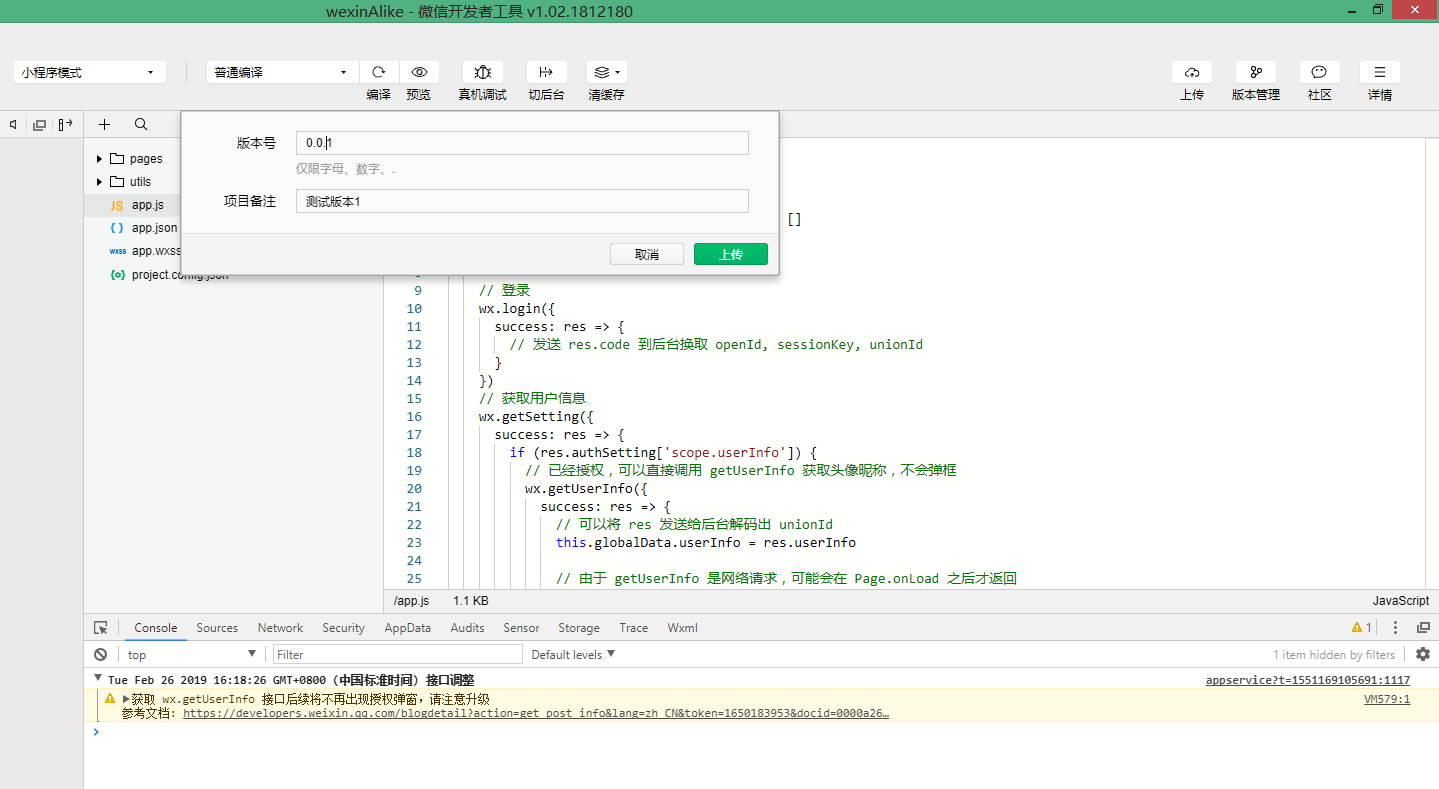Switch to the Sources tab
Viewport: 1439px width, 789px height.
click(x=217, y=628)
